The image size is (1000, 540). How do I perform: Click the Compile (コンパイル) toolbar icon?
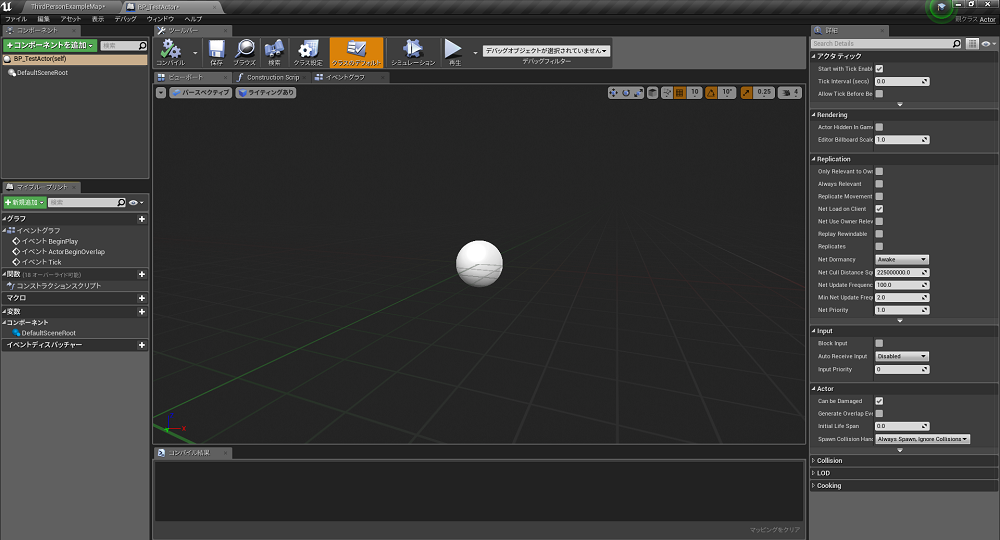point(170,52)
